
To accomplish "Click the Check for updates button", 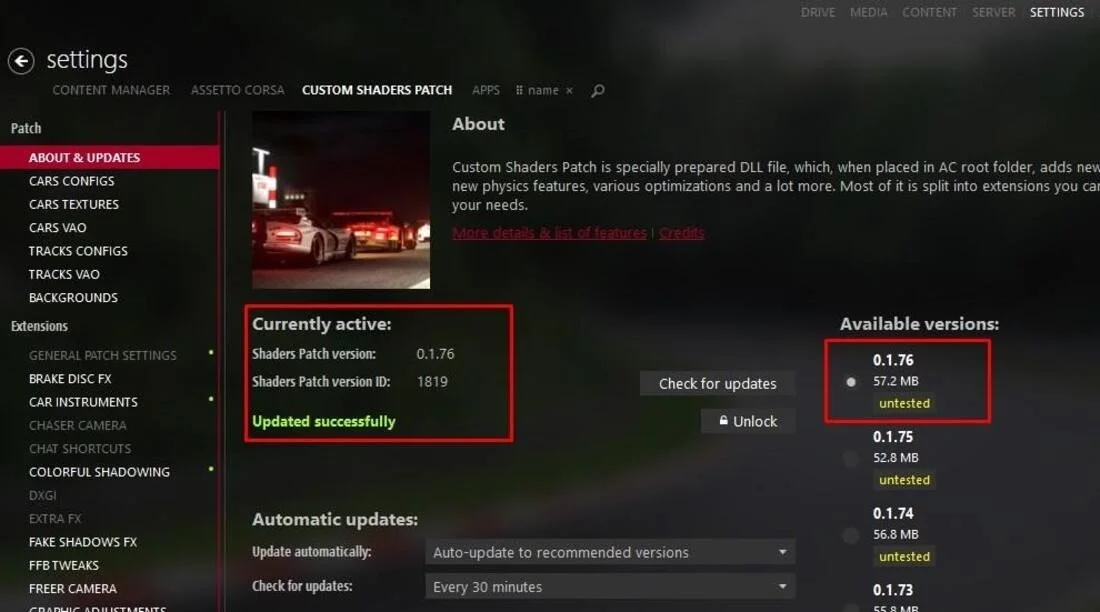I will pos(717,384).
